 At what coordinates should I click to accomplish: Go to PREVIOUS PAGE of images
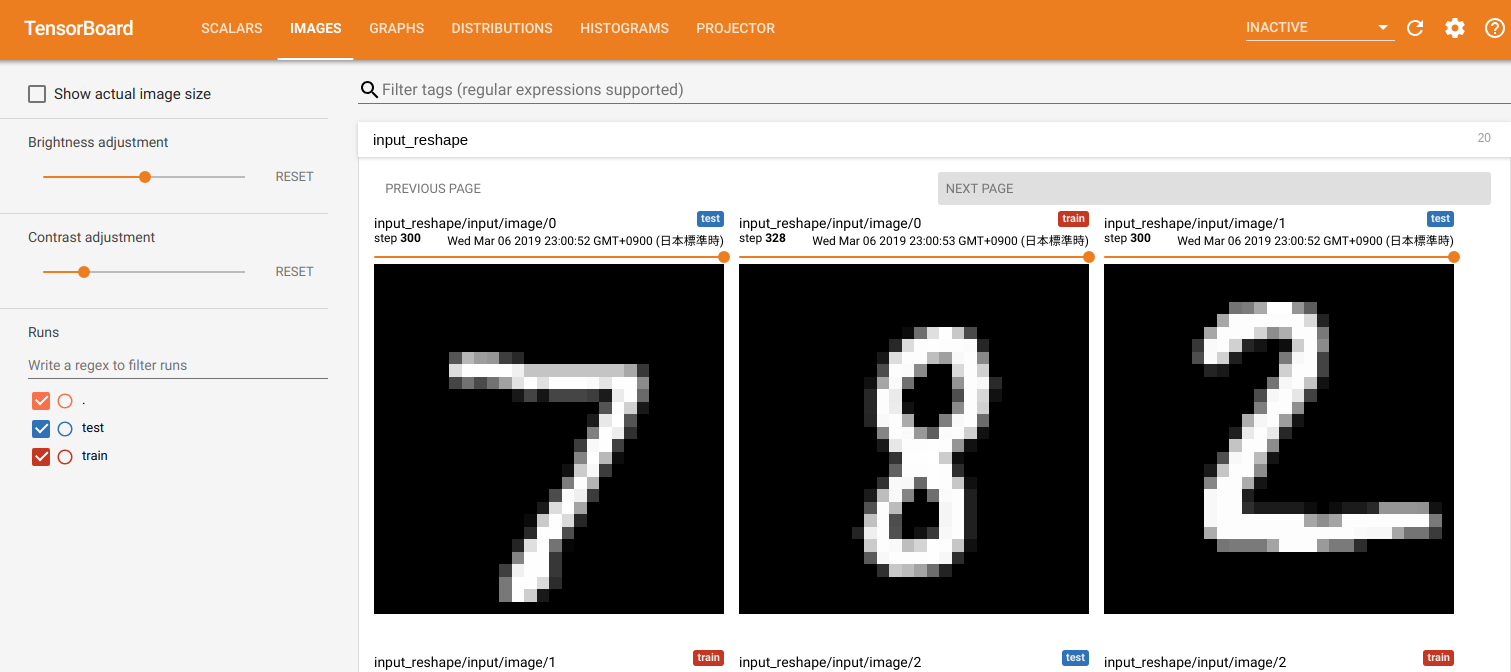(x=433, y=188)
